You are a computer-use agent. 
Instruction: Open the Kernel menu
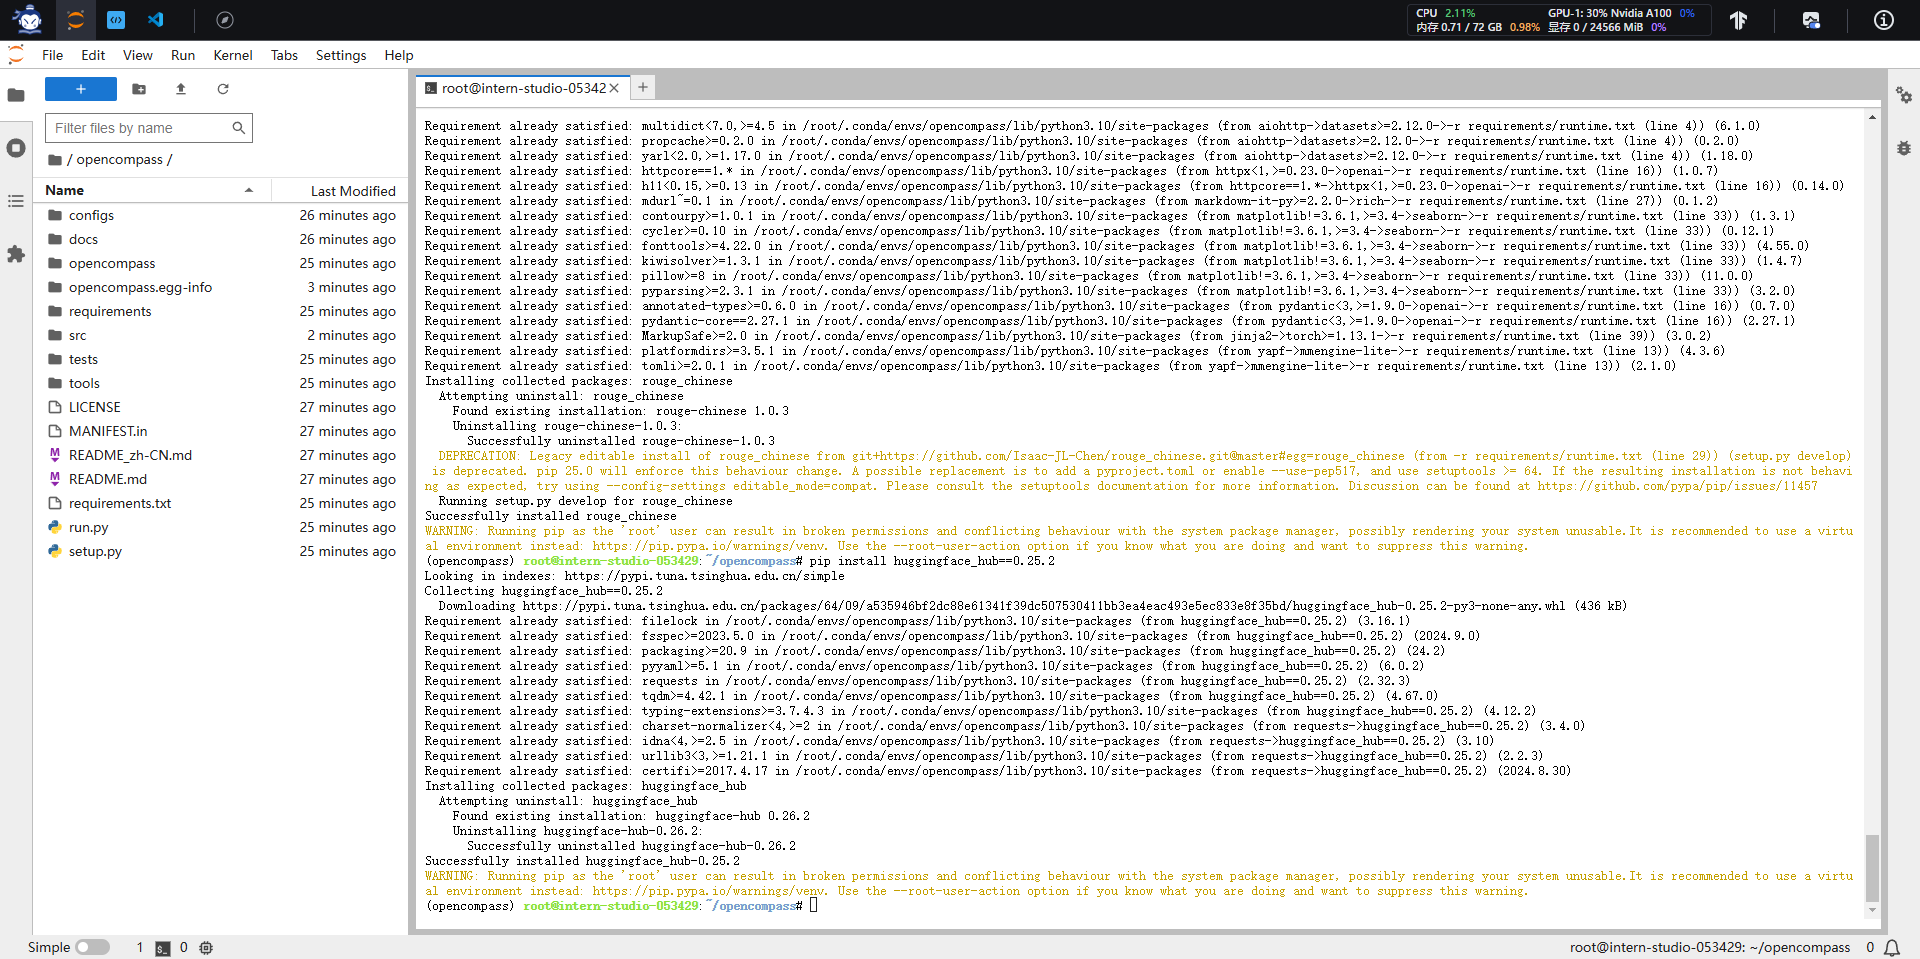233,55
